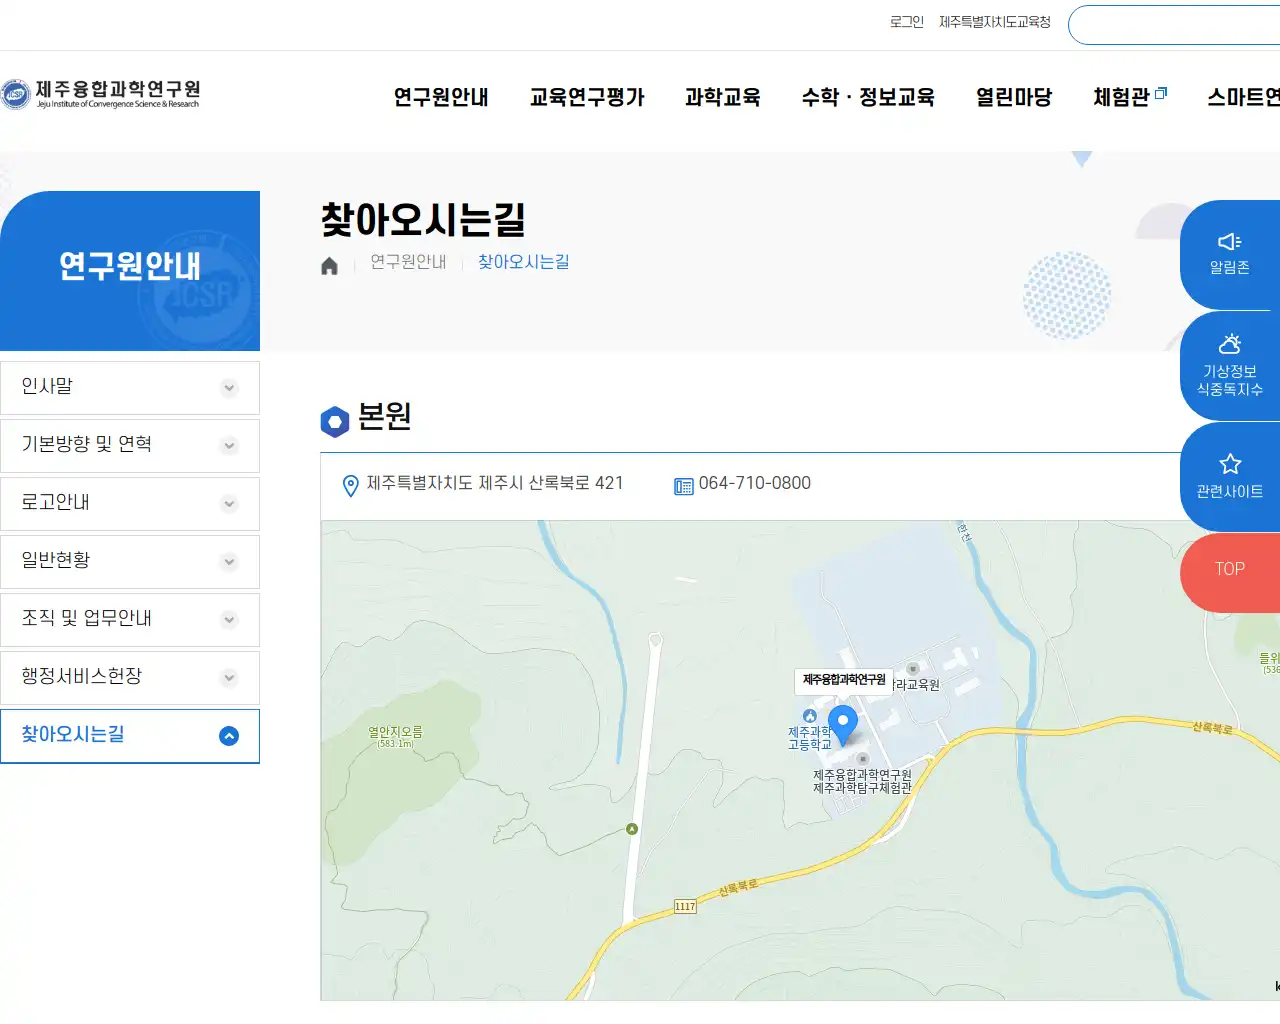
Task: Click the phone number 064-710-0800
Action: (x=755, y=483)
